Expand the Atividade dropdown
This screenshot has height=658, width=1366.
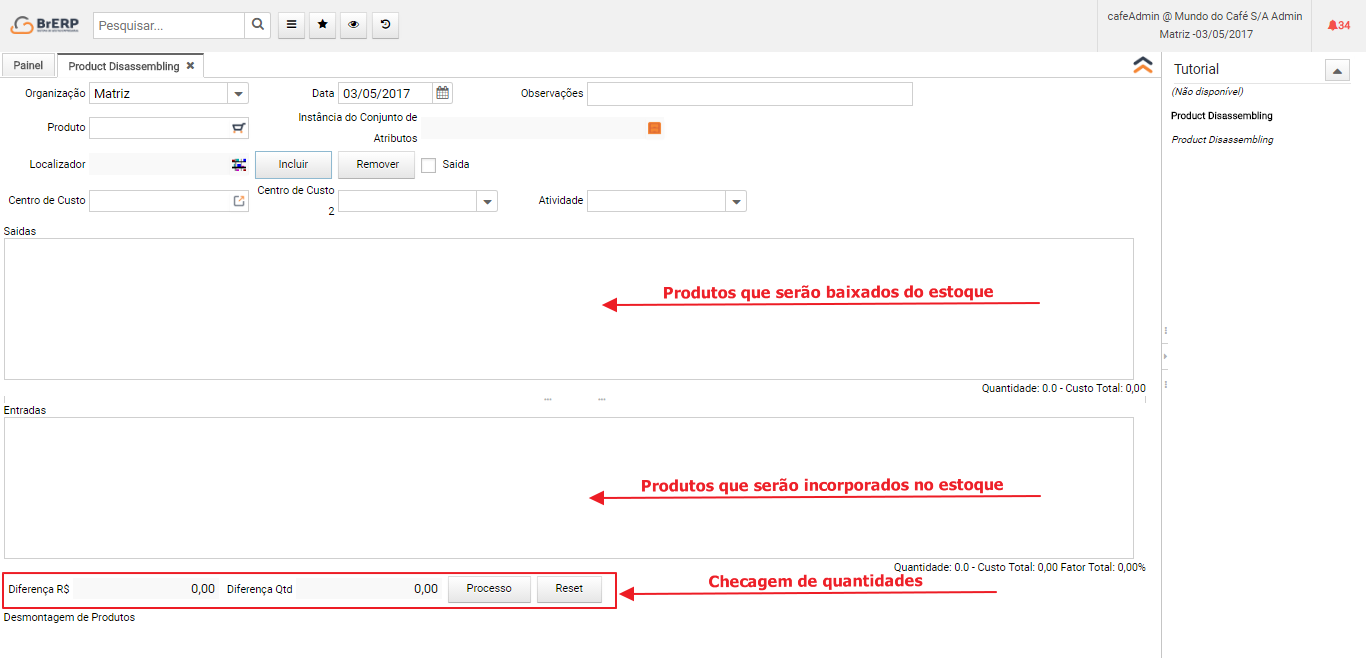coord(736,202)
